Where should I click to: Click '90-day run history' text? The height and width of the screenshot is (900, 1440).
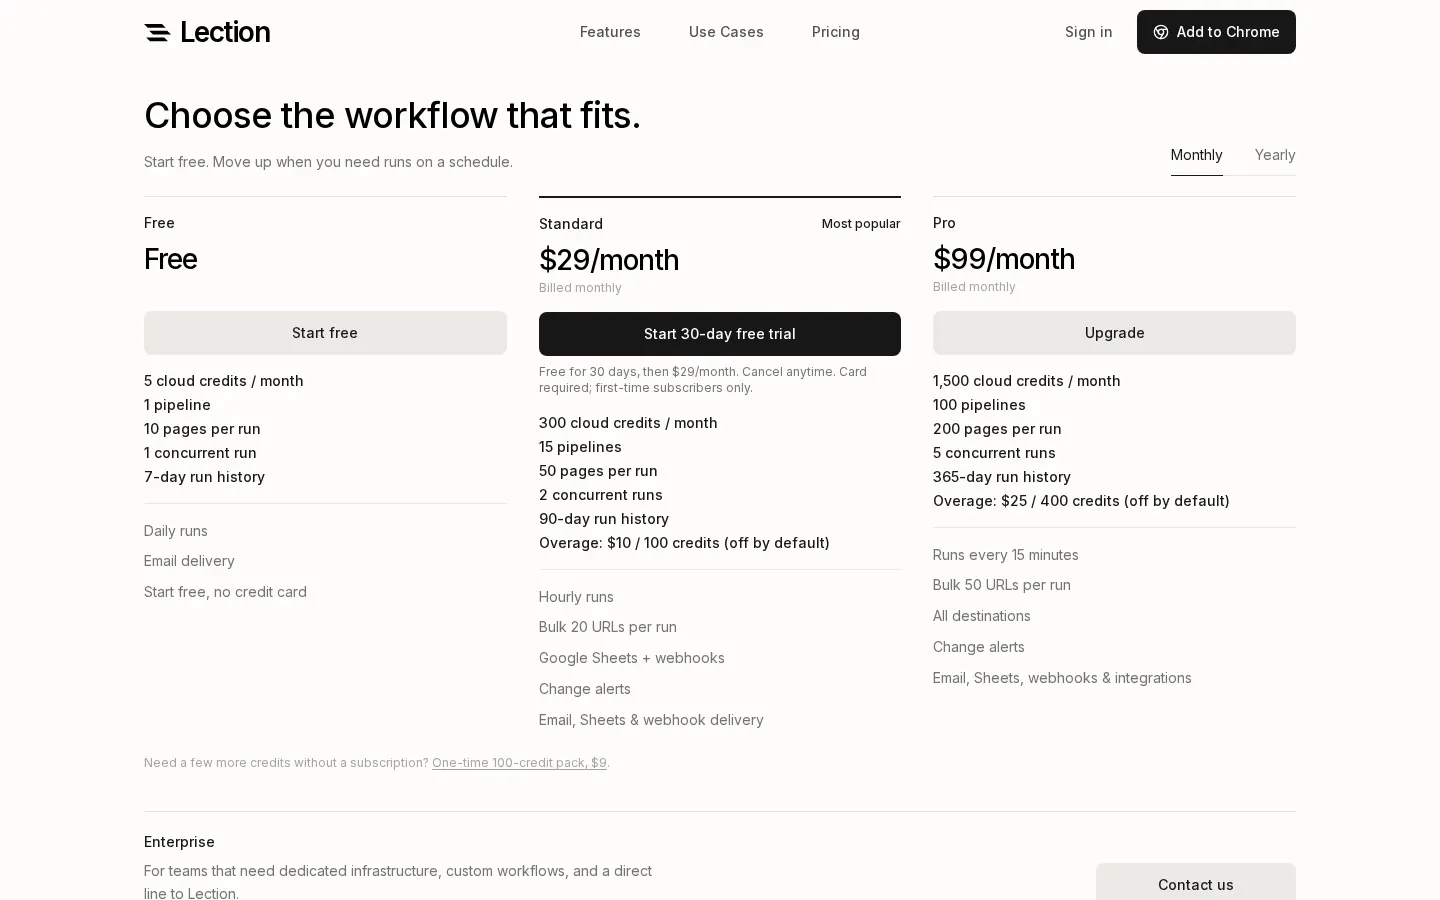click(604, 519)
